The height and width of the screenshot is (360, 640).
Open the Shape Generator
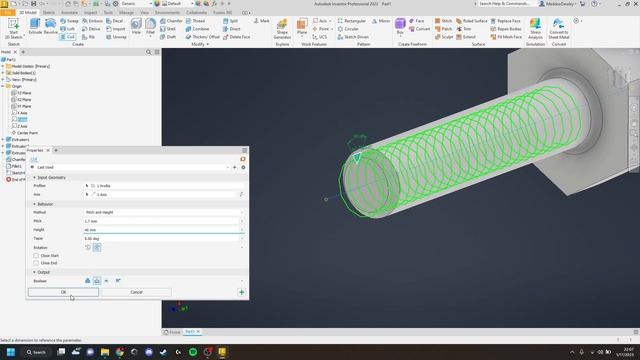pyautogui.click(x=282, y=29)
